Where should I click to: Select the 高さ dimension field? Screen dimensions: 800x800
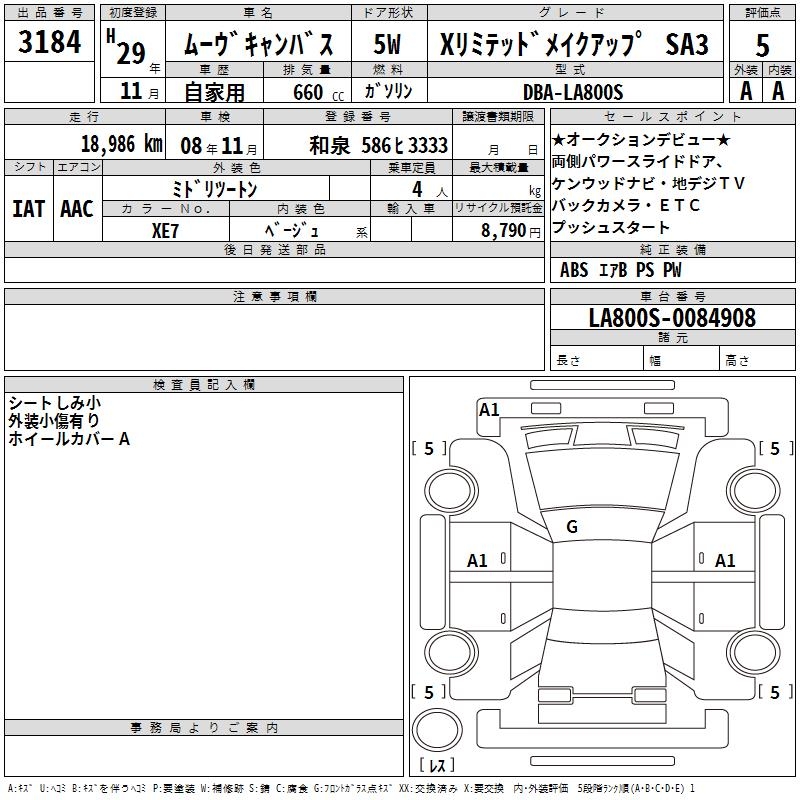pyautogui.click(x=758, y=359)
